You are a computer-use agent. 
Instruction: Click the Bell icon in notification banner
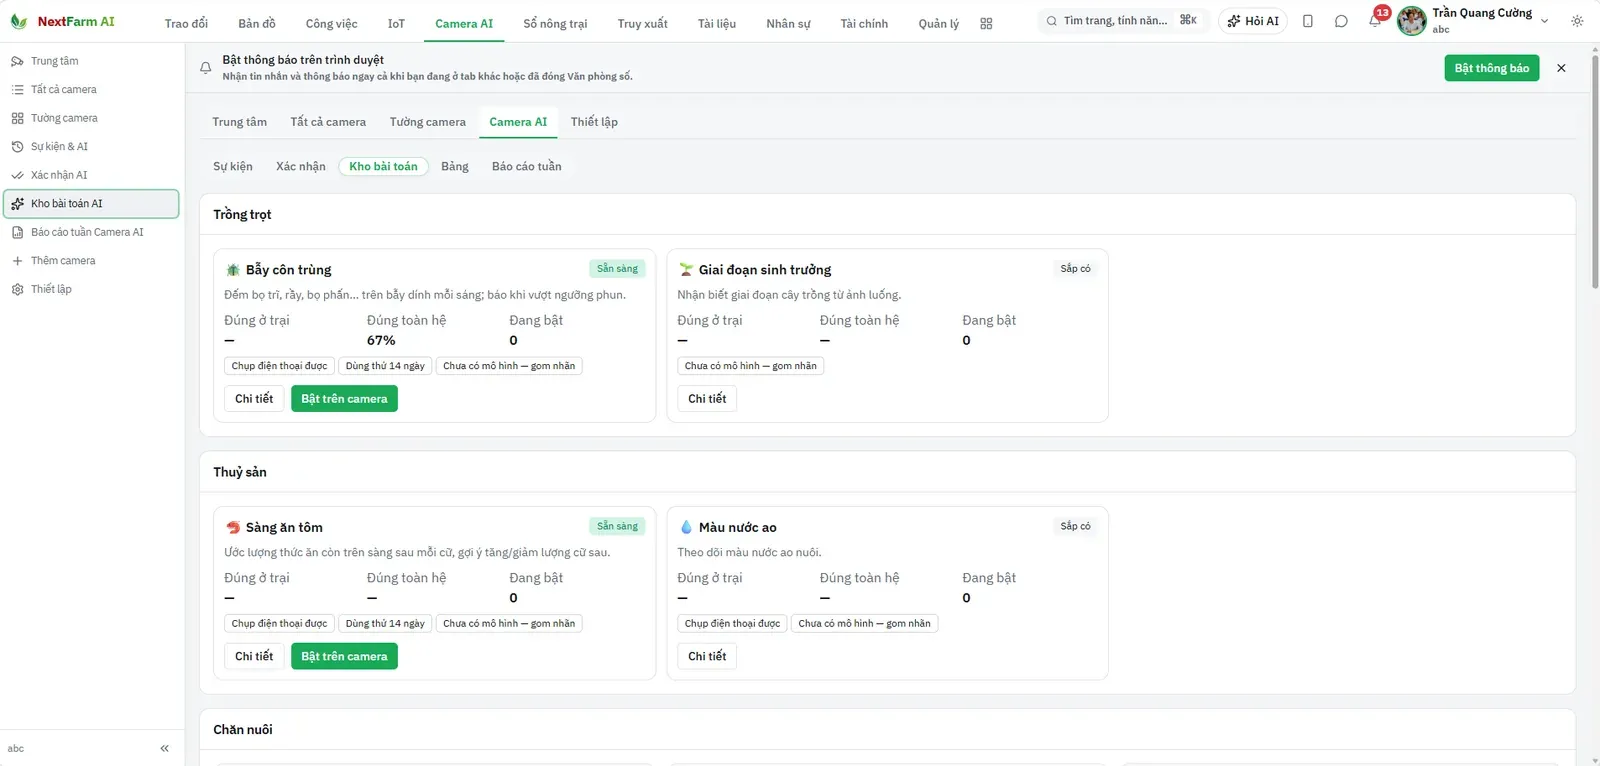205,68
